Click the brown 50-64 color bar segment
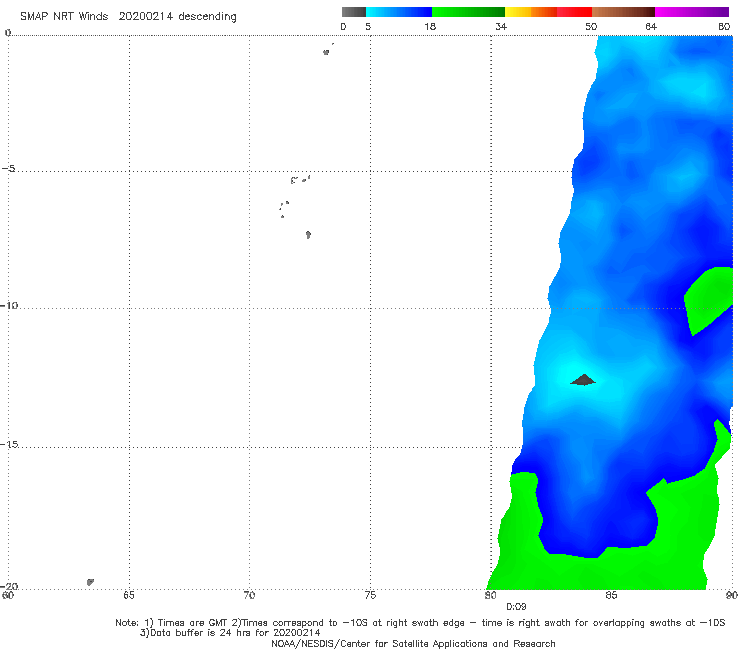This screenshot has height=650, width=740. point(623,12)
